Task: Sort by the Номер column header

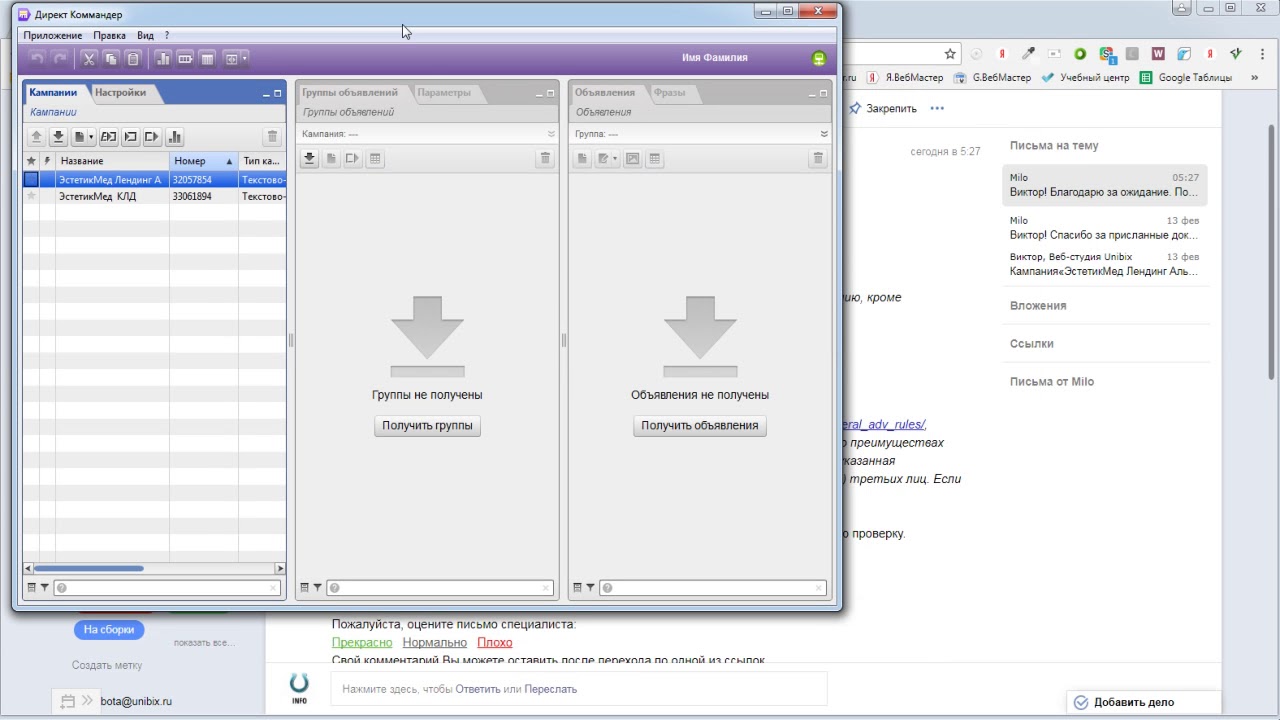Action: pos(203,161)
